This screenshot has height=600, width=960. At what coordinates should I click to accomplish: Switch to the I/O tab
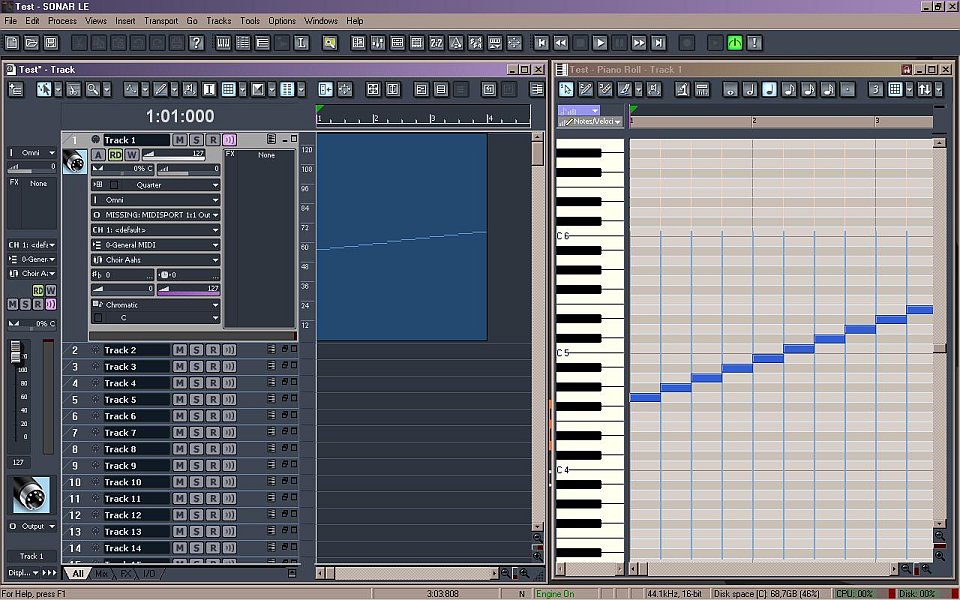point(149,574)
